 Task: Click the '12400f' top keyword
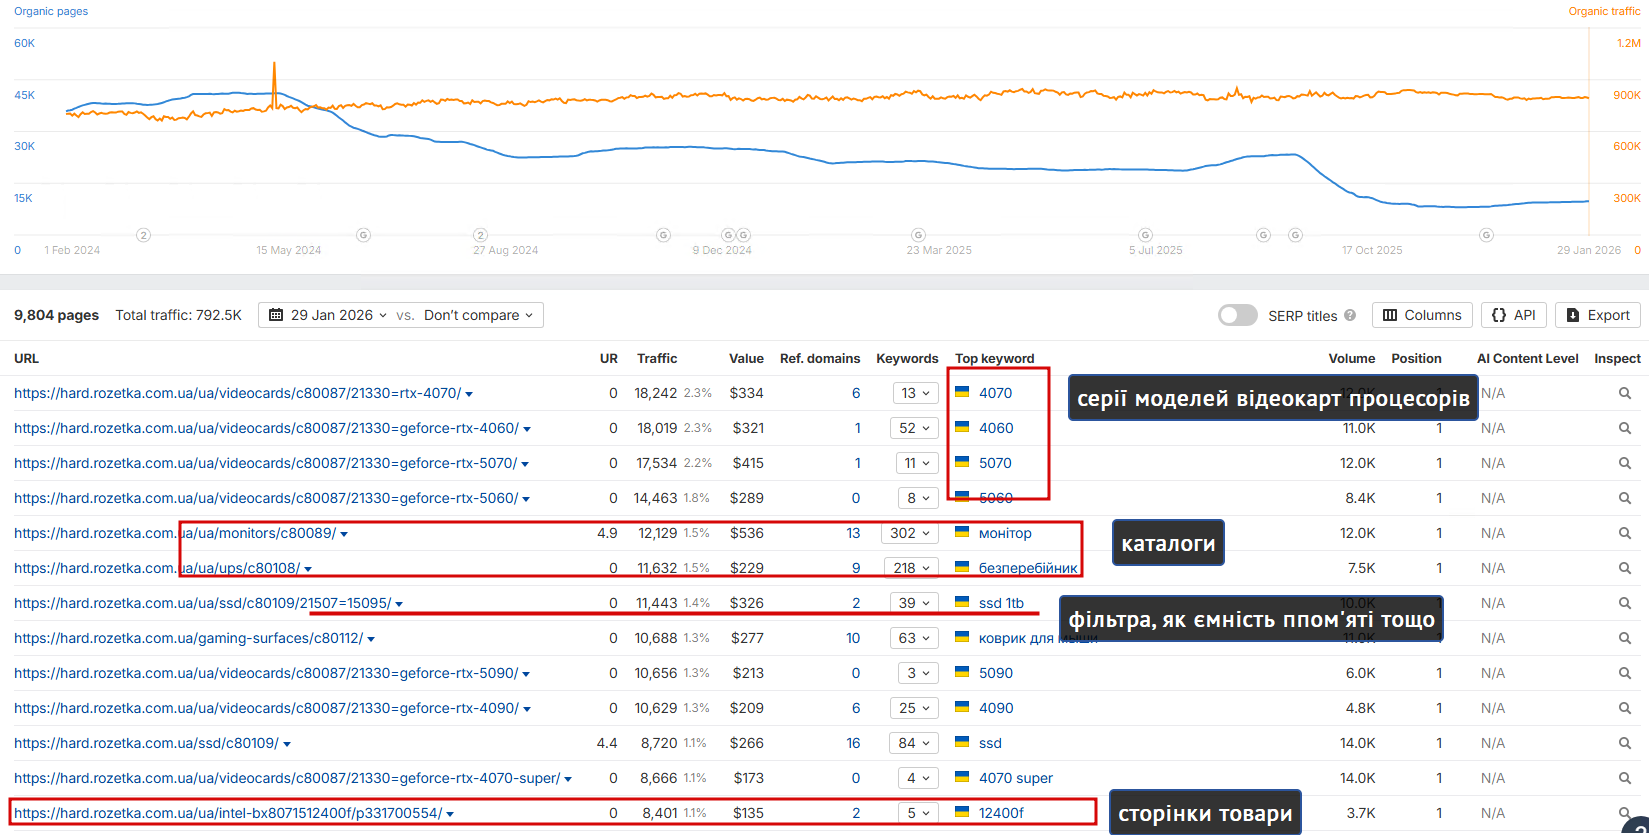coord(1001,813)
